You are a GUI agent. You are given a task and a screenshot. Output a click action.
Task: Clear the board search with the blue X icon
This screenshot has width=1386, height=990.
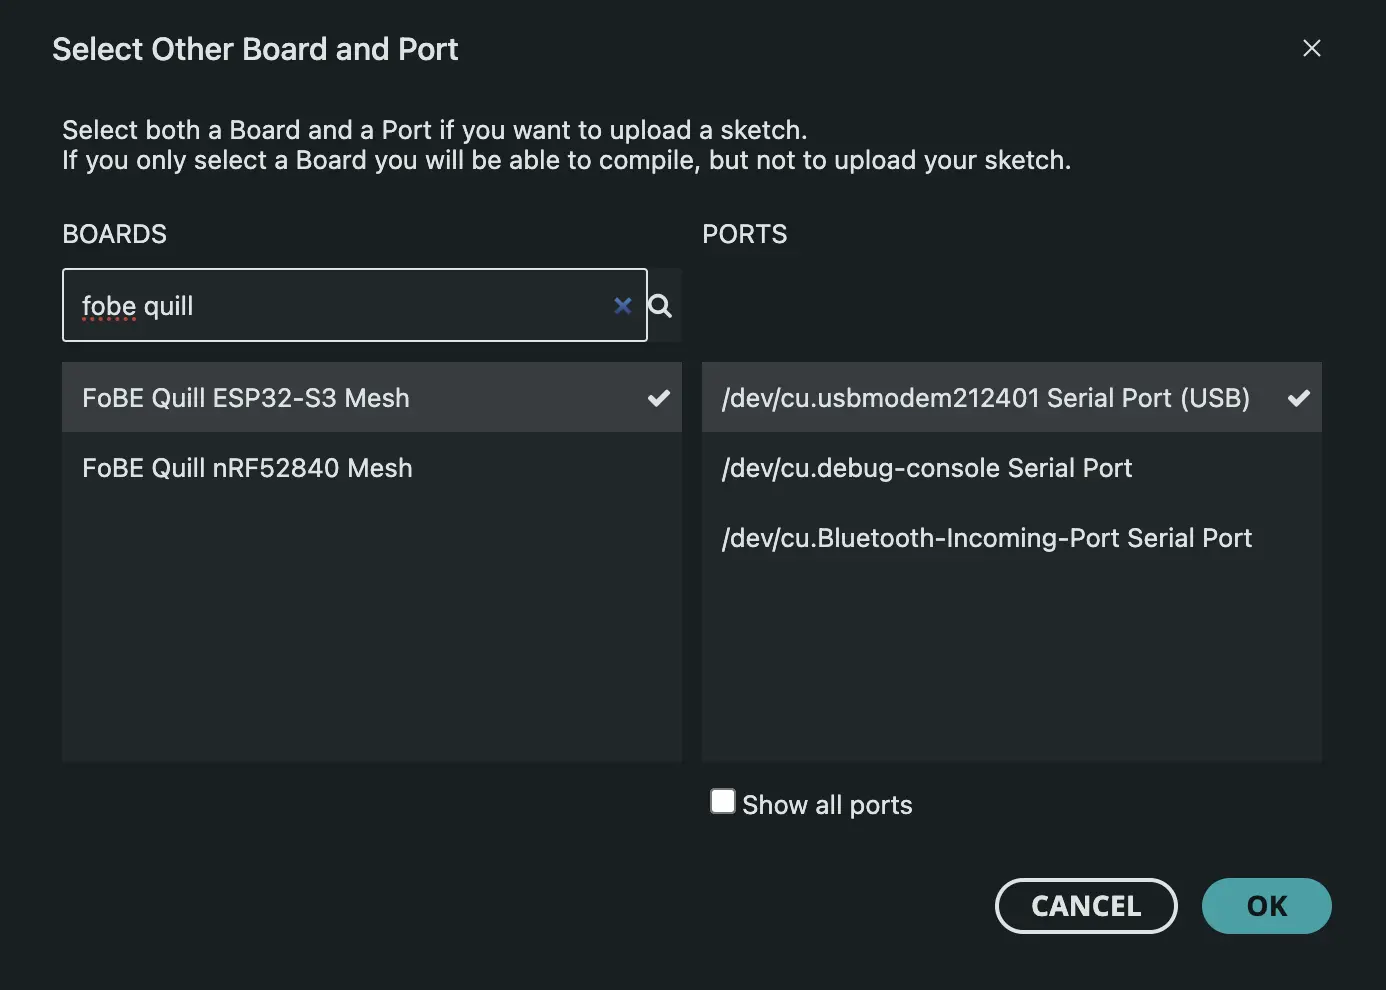coord(623,306)
